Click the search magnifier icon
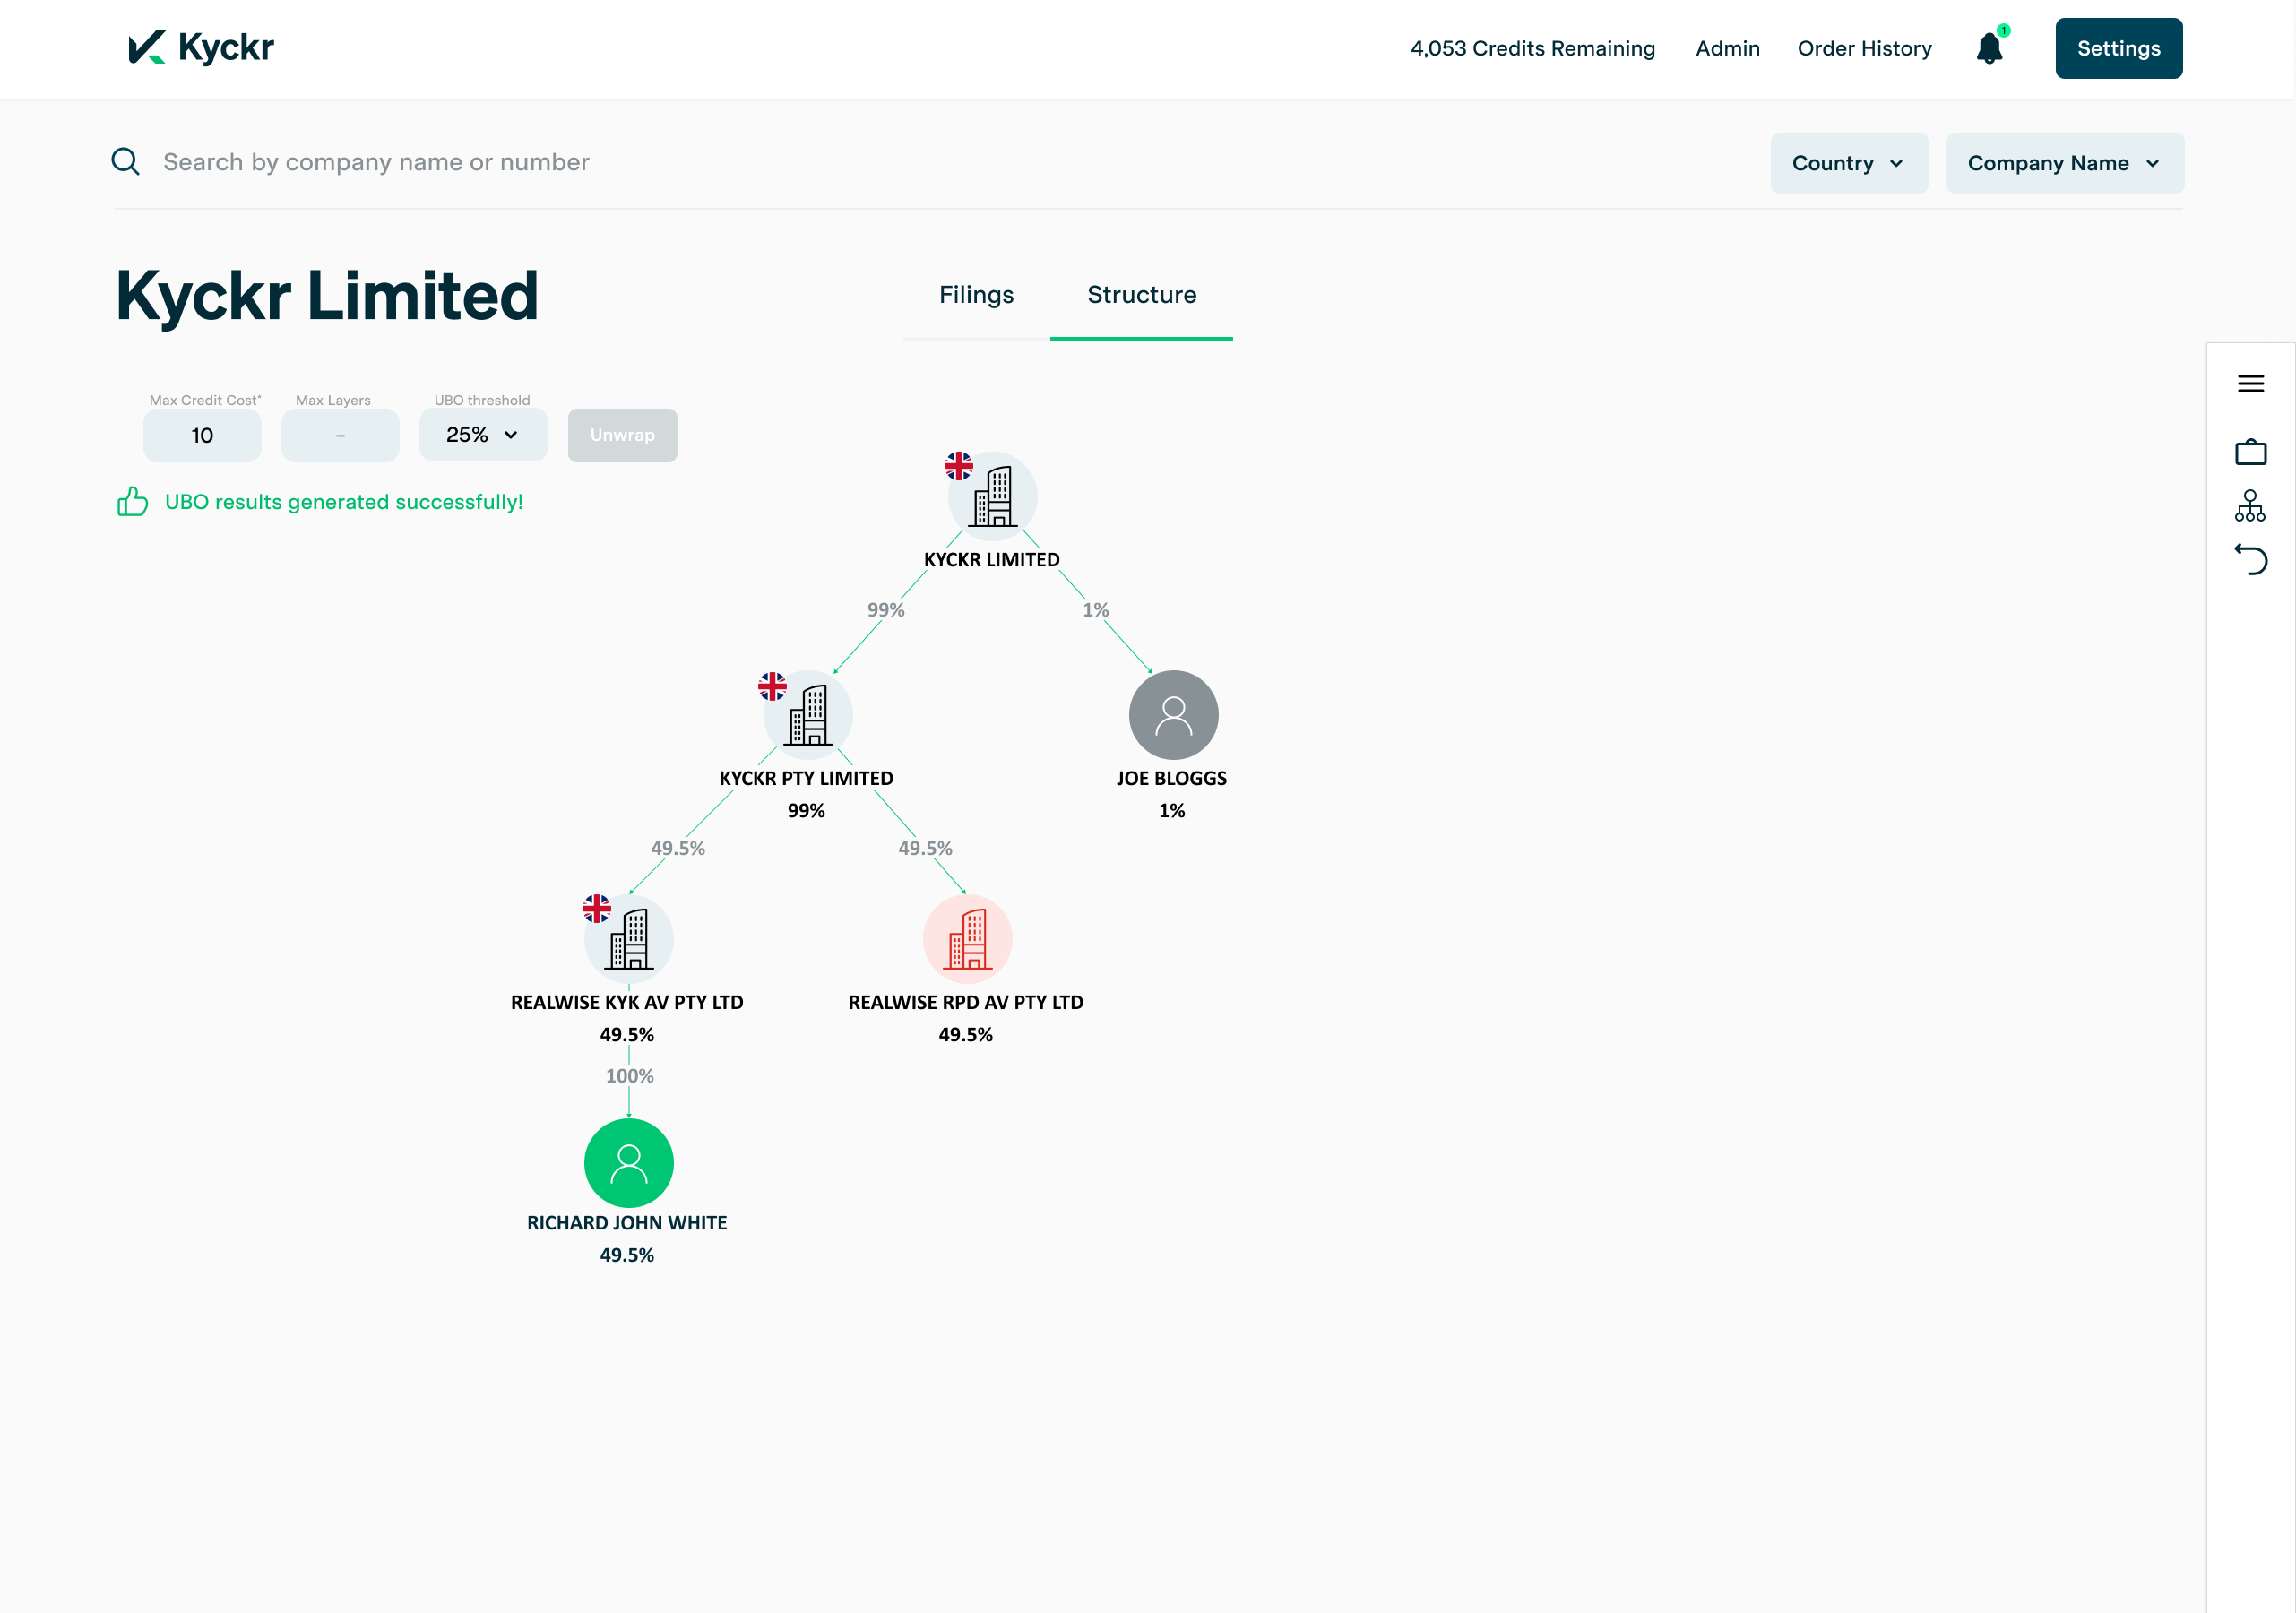Screen dimensions: 2296x1613 (x=125, y=161)
